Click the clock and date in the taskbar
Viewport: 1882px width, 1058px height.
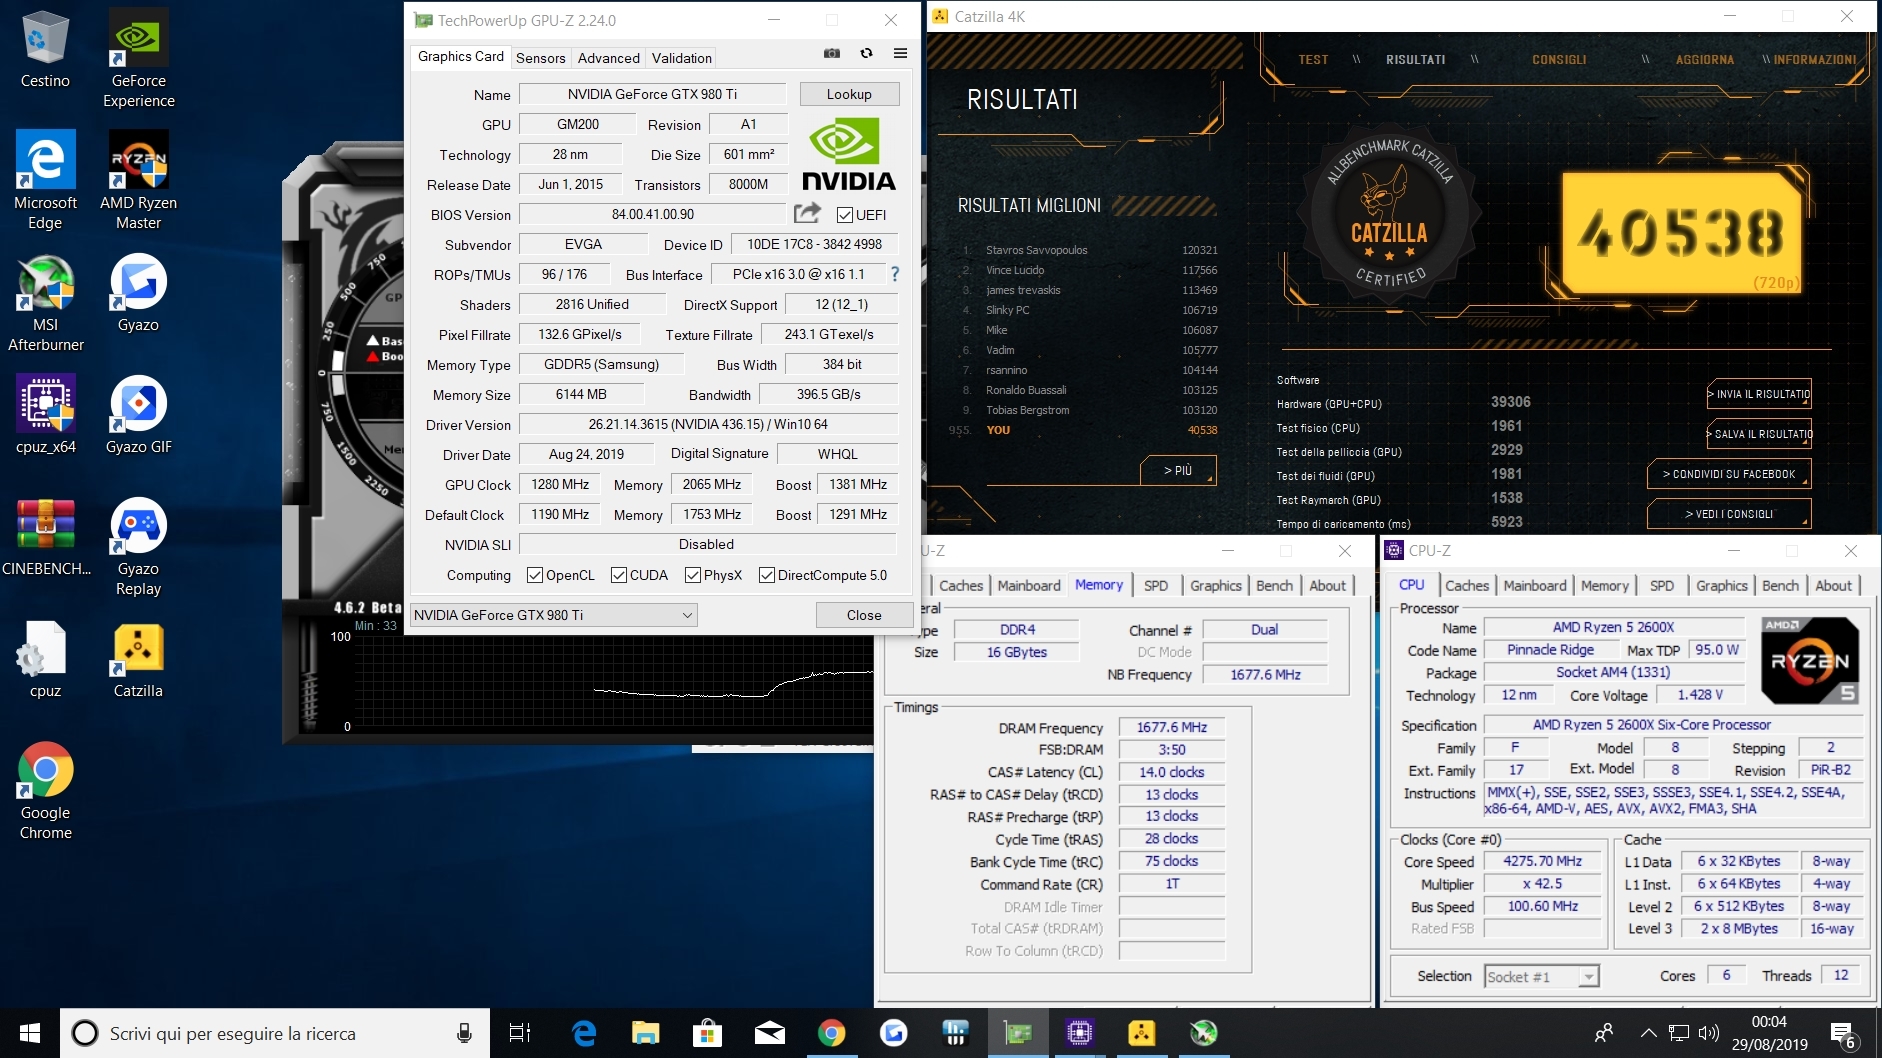[1769, 1033]
